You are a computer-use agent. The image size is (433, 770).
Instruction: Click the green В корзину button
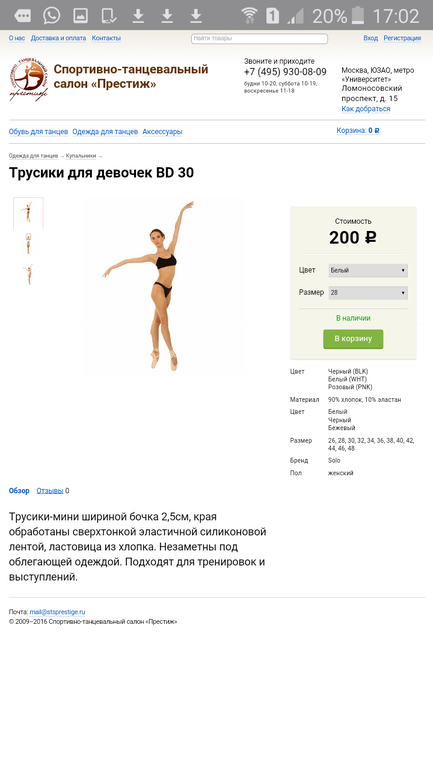[x=353, y=339]
